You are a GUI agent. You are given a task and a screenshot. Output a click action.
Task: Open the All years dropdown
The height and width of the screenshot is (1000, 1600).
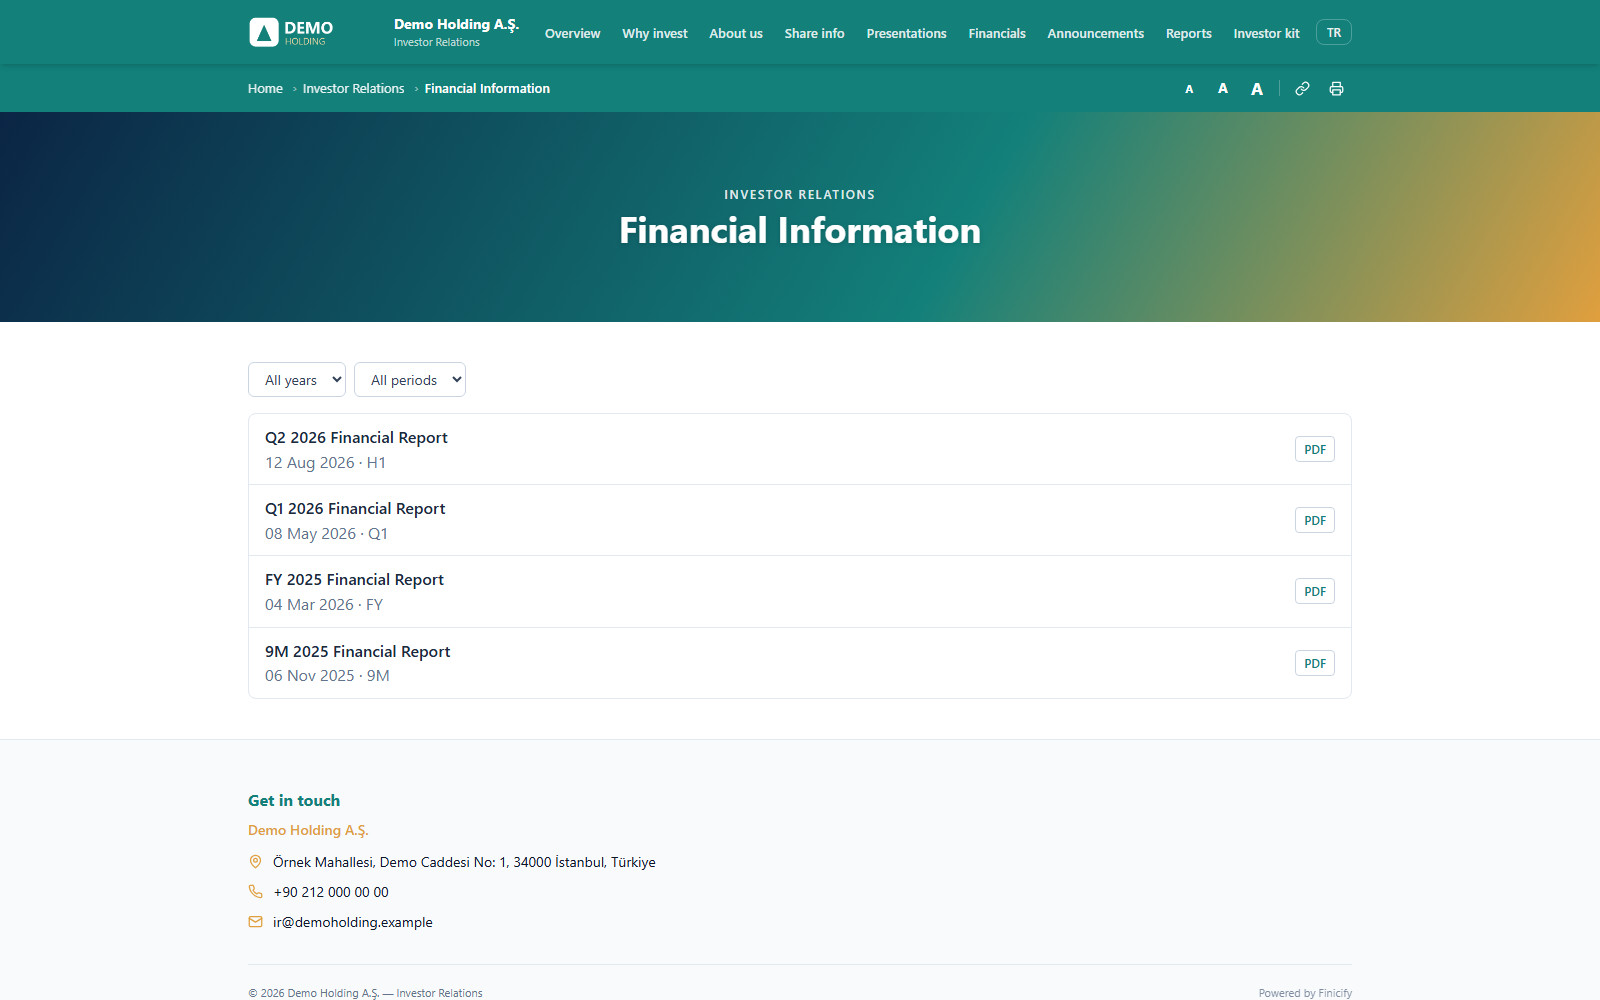point(297,380)
